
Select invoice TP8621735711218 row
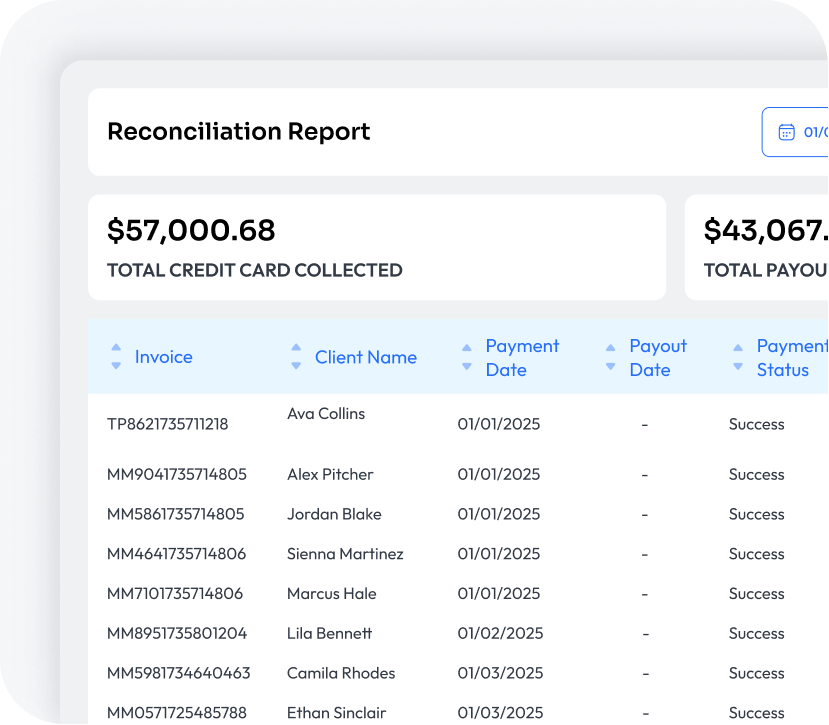point(167,424)
